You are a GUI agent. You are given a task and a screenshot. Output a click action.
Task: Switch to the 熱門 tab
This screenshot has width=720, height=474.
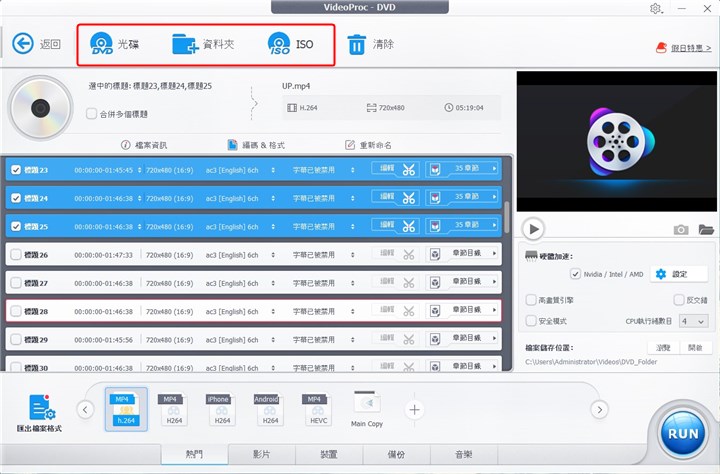[194, 454]
